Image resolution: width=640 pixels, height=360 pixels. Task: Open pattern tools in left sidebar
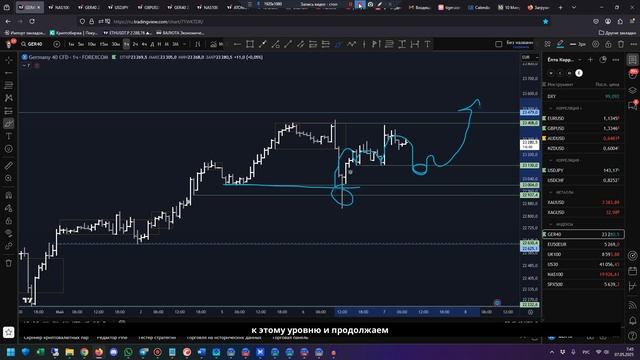[9, 98]
